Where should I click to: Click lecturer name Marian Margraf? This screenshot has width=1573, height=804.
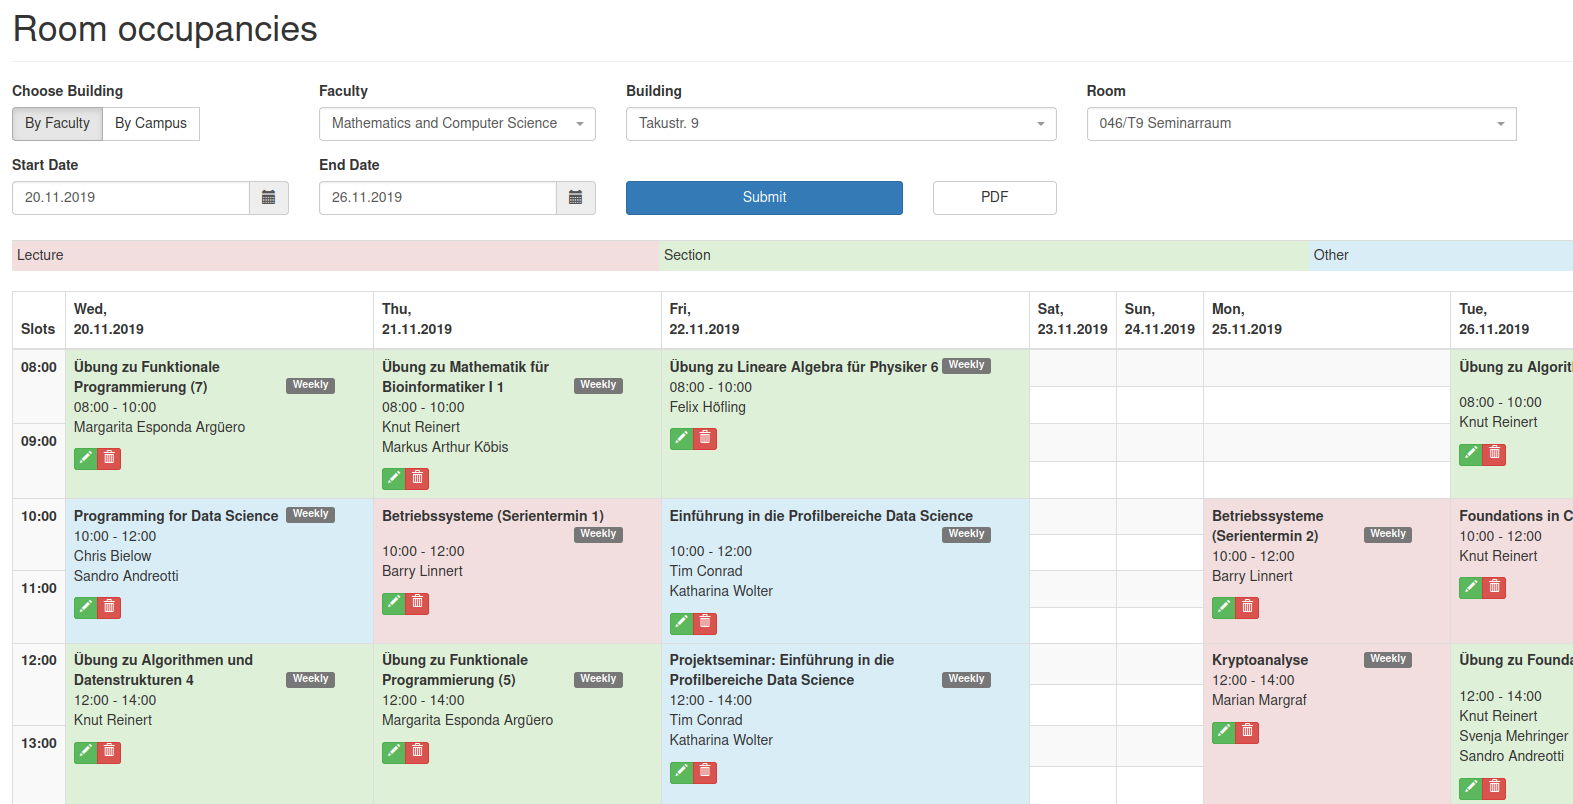[1259, 701]
